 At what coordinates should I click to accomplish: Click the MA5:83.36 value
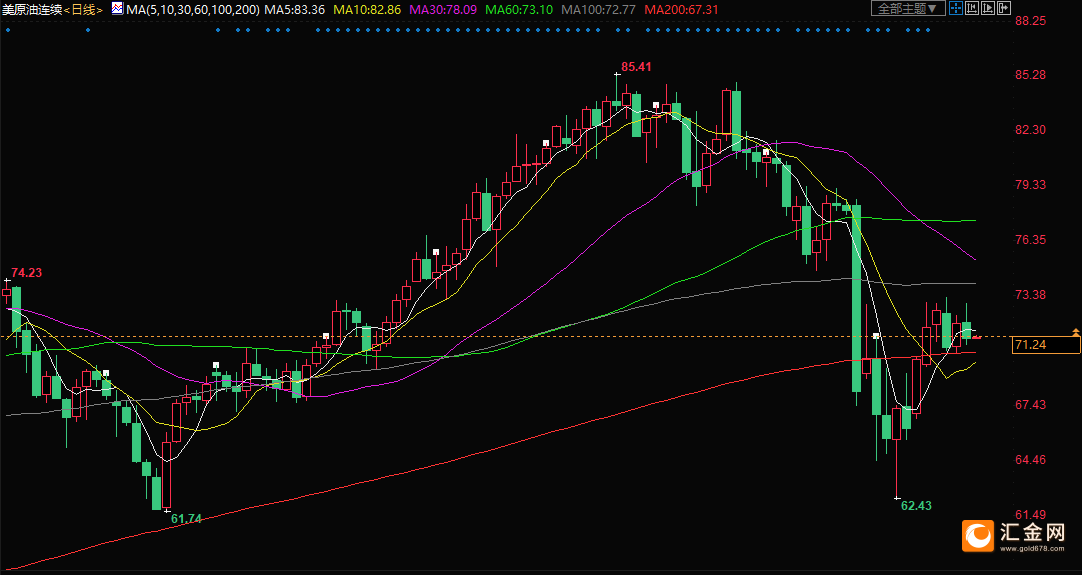click(x=295, y=10)
